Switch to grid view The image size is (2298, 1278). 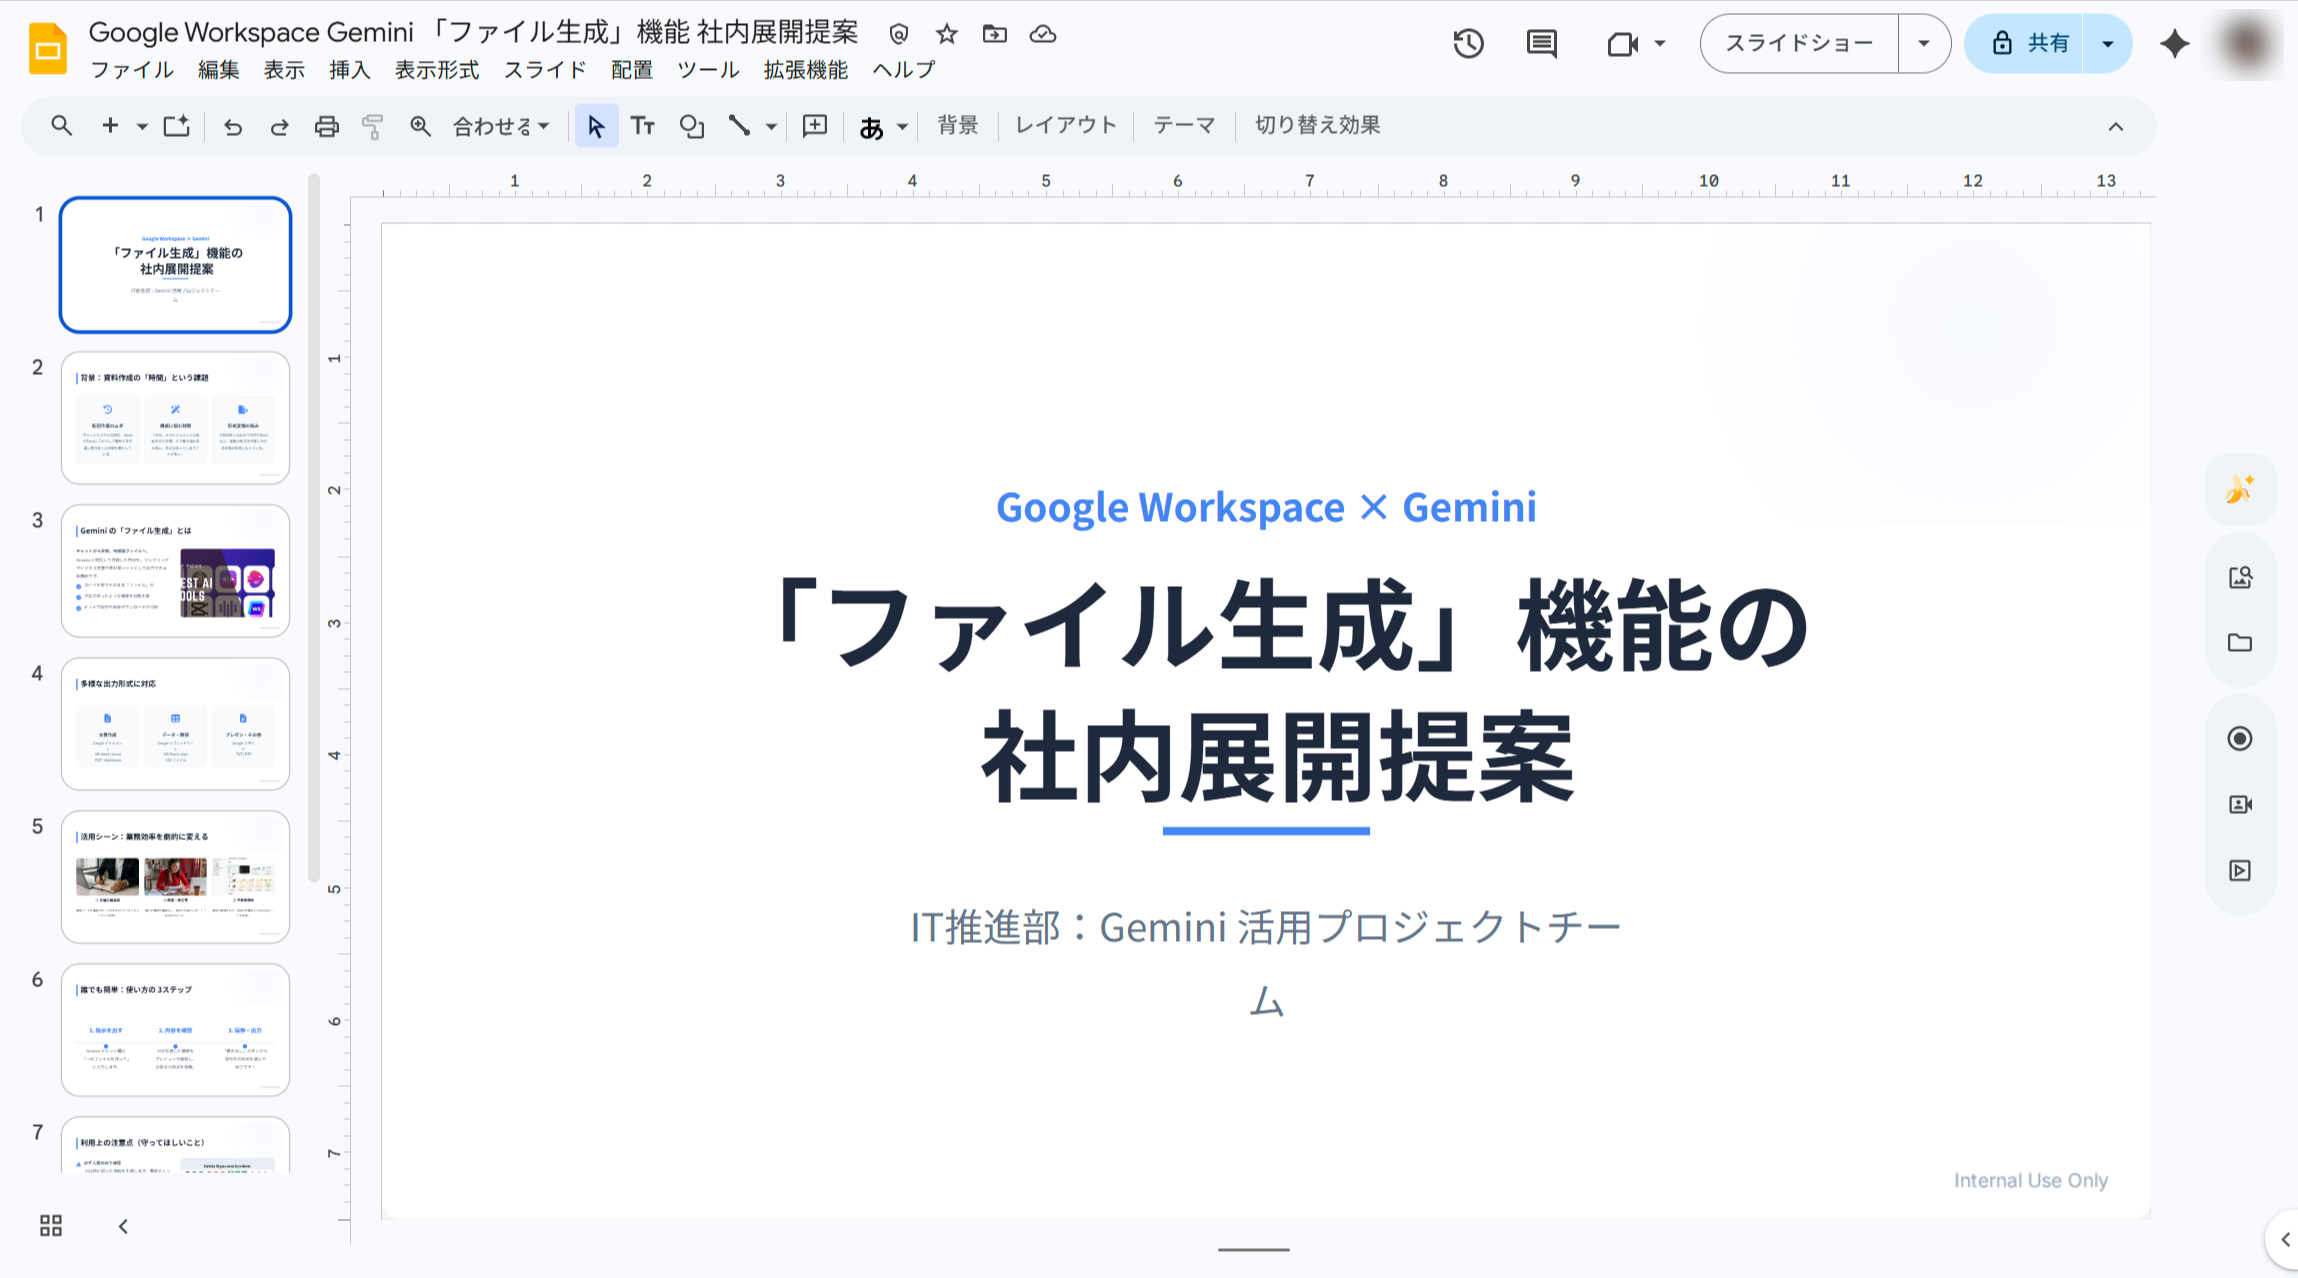click(x=51, y=1226)
